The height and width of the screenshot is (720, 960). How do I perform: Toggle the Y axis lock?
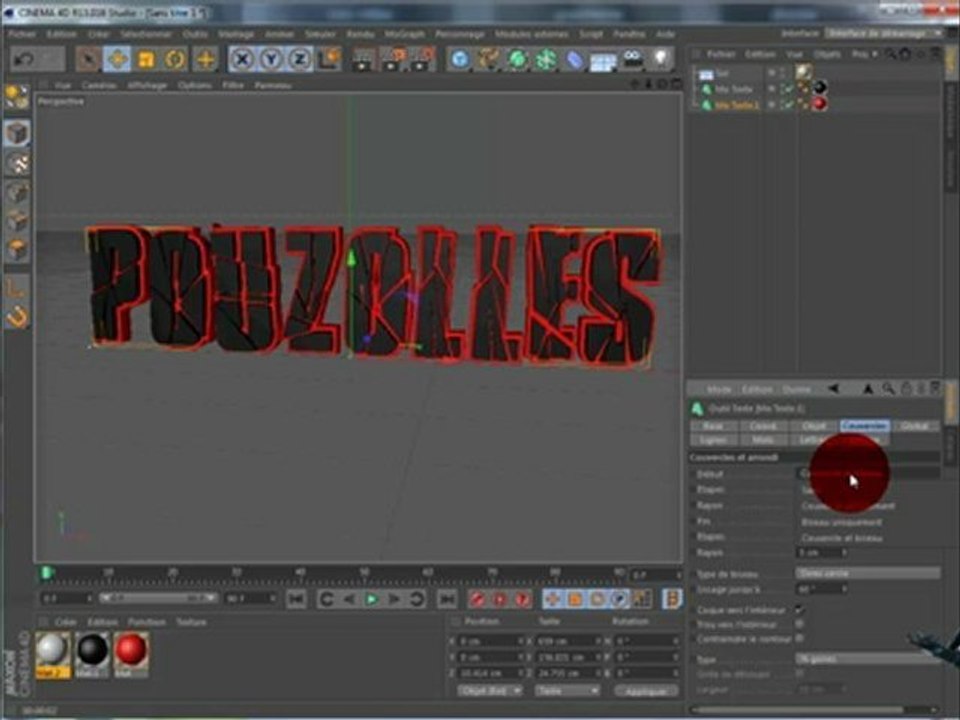271,59
